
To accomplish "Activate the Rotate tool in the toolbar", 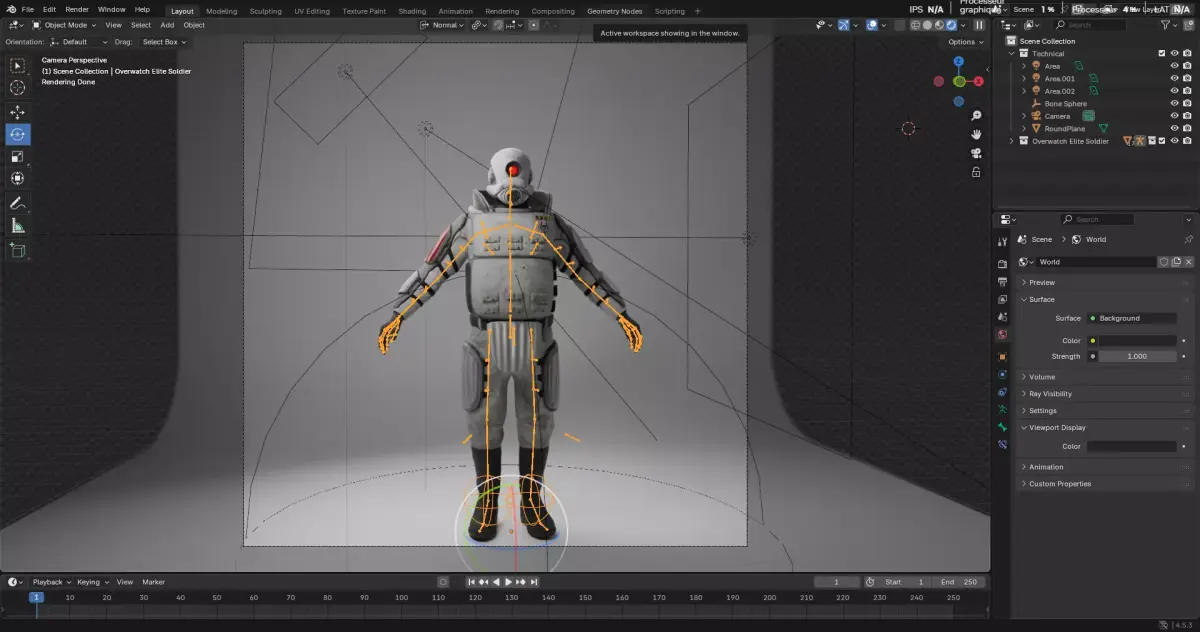I will coord(18,134).
